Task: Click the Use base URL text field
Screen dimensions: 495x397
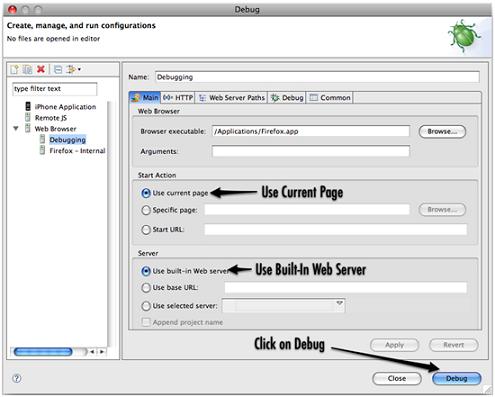Action: tap(346, 287)
